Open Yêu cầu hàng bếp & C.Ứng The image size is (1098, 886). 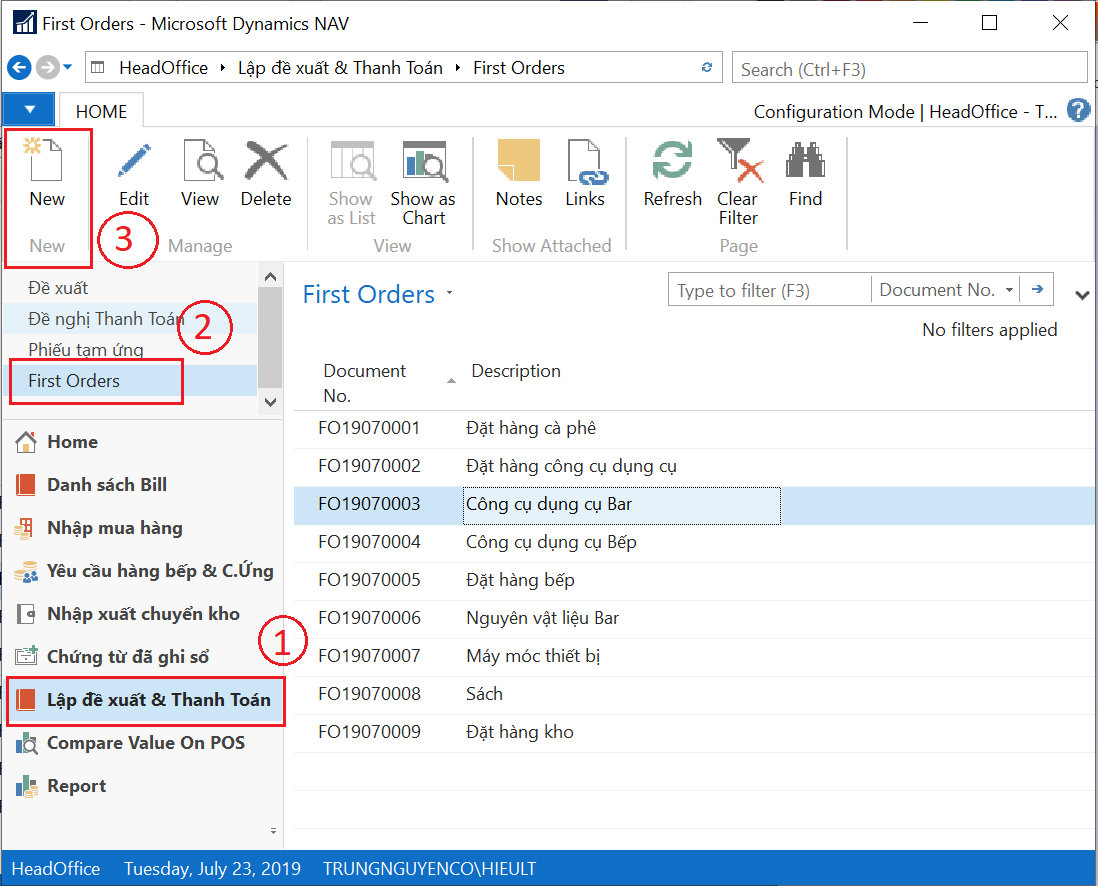coord(144,571)
